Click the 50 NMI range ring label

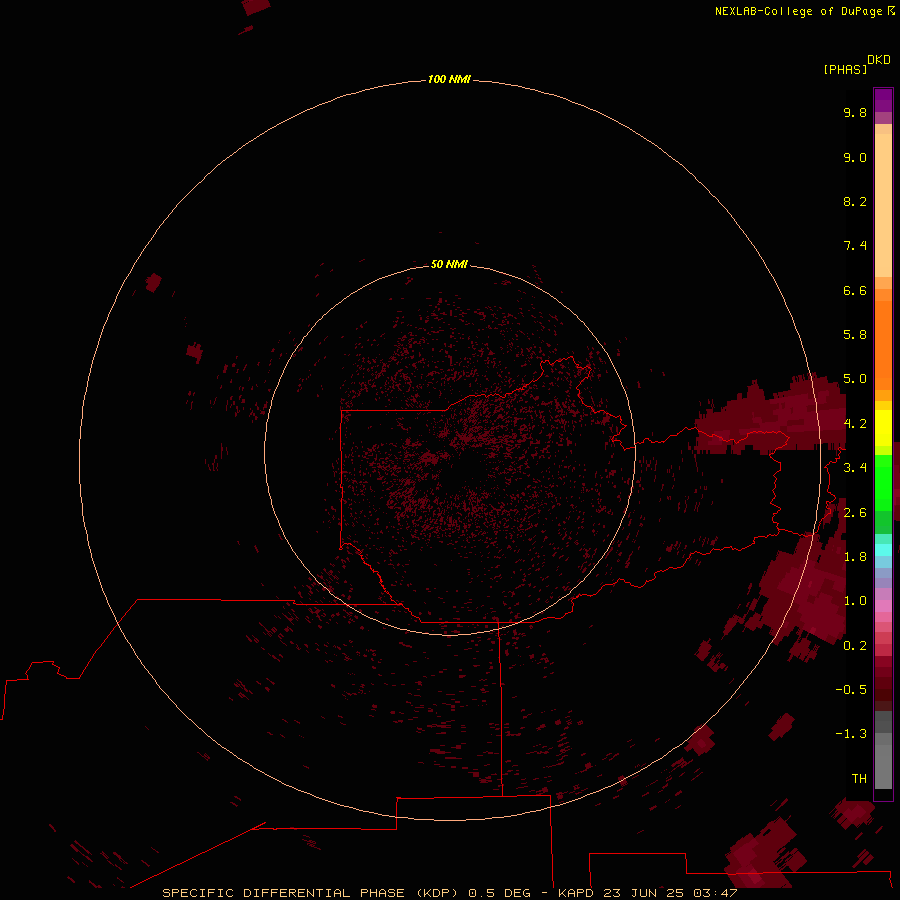coord(449,264)
